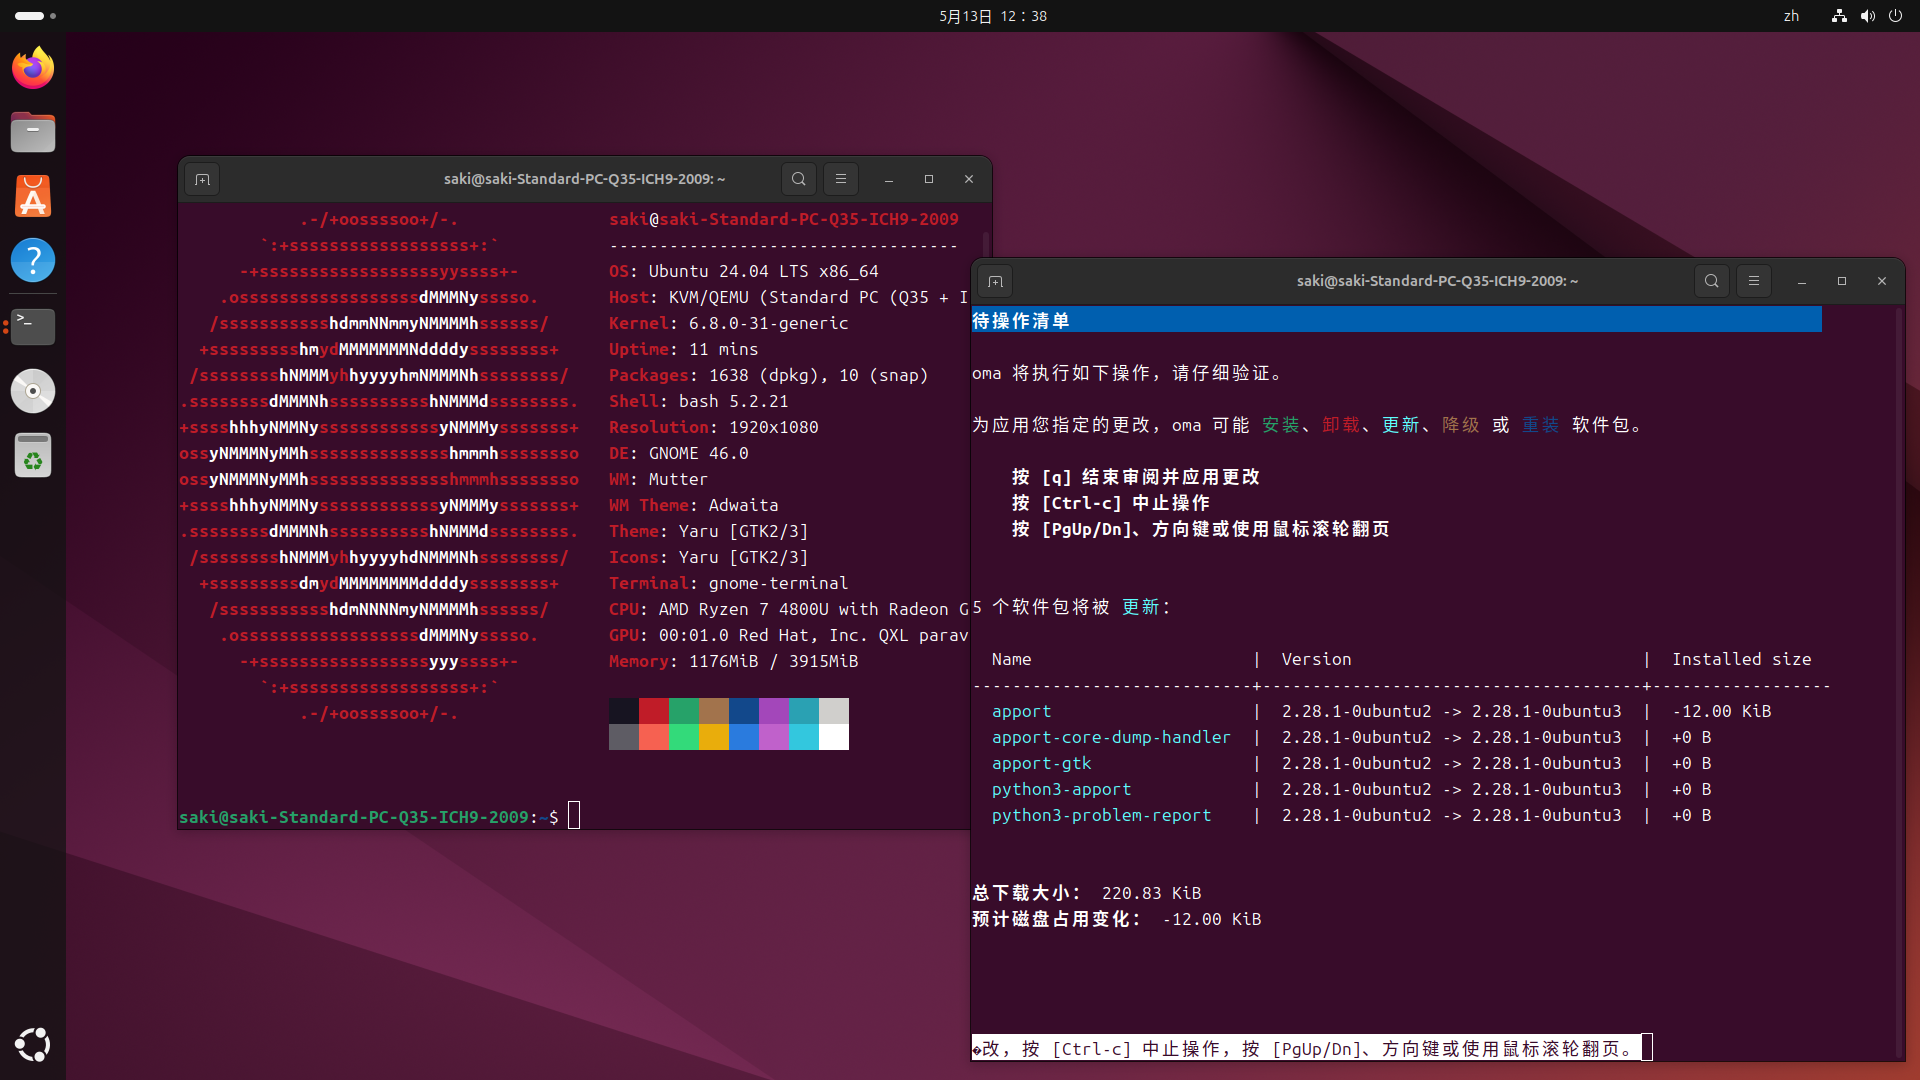Viewport: 1920px width, 1080px height.
Task: Launch Firefox from the dock
Action: [x=33, y=67]
